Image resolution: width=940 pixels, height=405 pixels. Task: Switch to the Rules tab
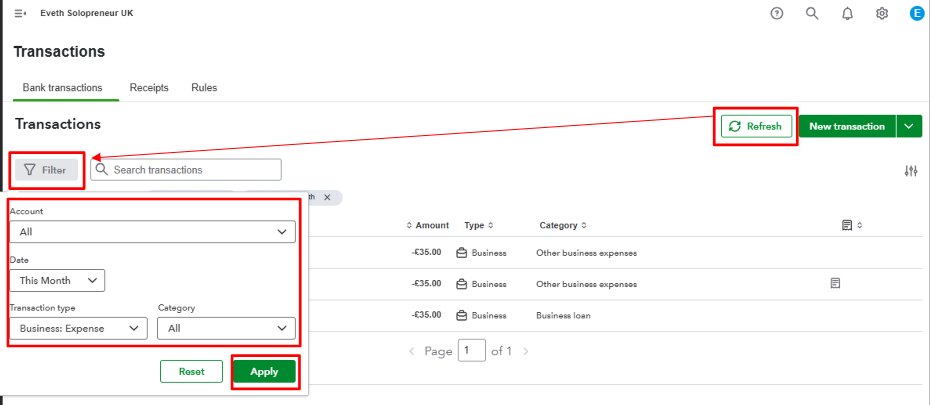coord(204,88)
